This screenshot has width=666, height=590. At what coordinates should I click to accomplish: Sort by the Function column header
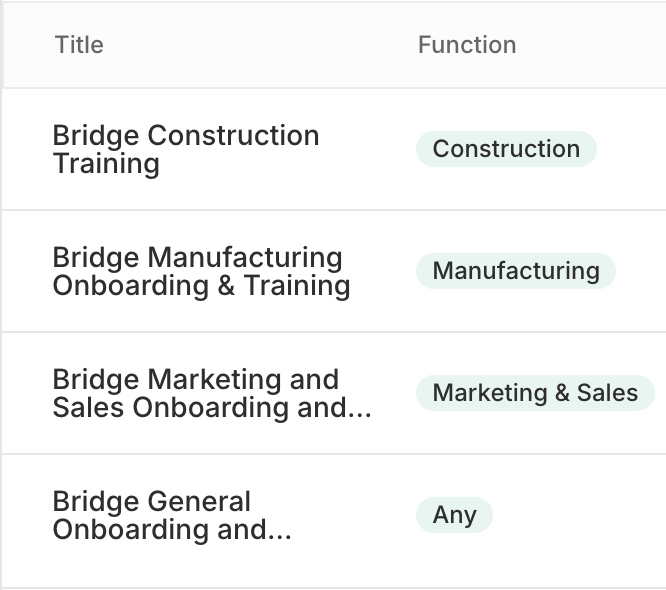(467, 45)
